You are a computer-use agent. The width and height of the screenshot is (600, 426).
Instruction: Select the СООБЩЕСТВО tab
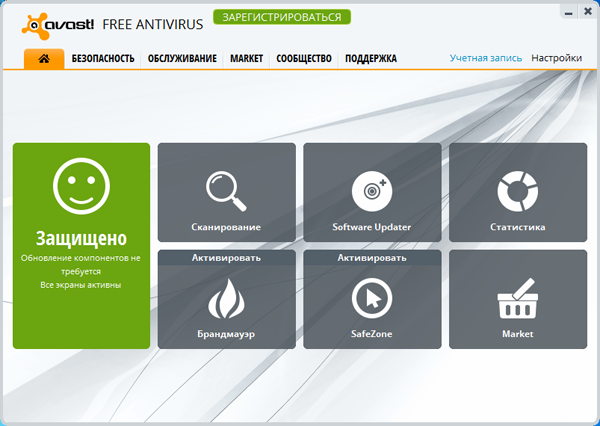point(304,59)
